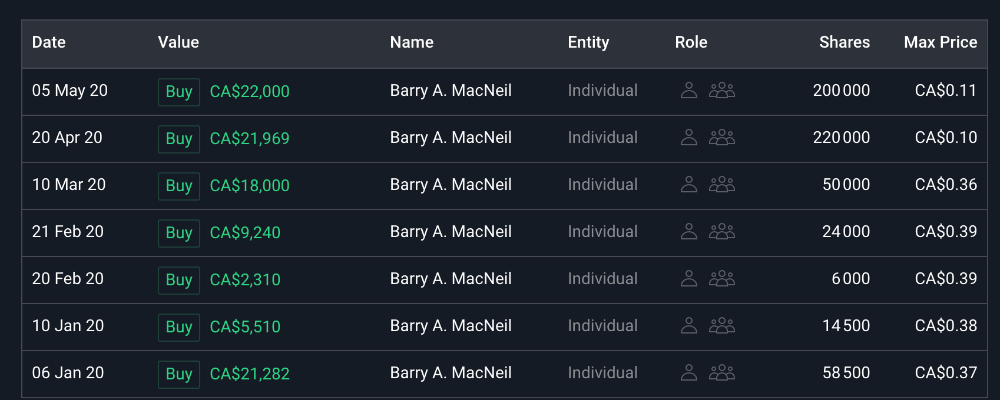Image resolution: width=1000 pixels, height=400 pixels.
Task: Sort by the Date column header
Action: pos(49,42)
